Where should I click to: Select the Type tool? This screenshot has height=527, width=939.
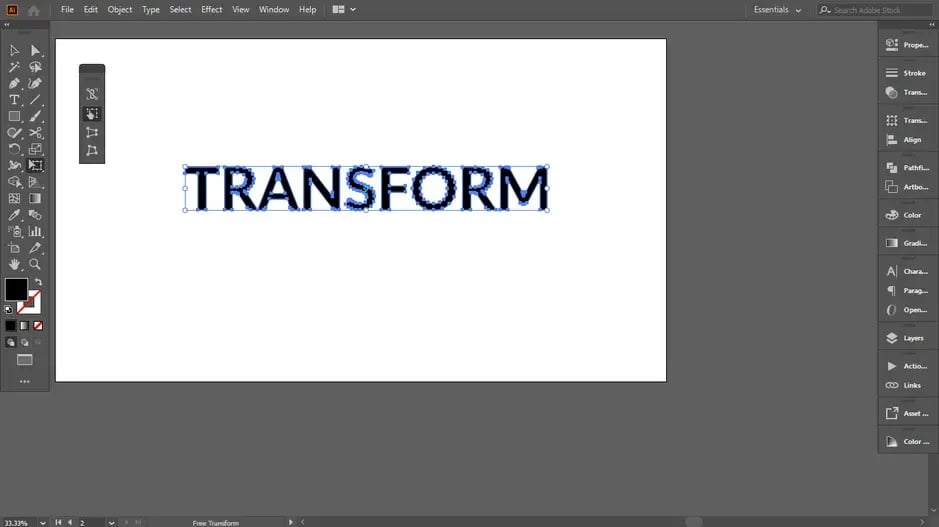pyautogui.click(x=14, y=100)
